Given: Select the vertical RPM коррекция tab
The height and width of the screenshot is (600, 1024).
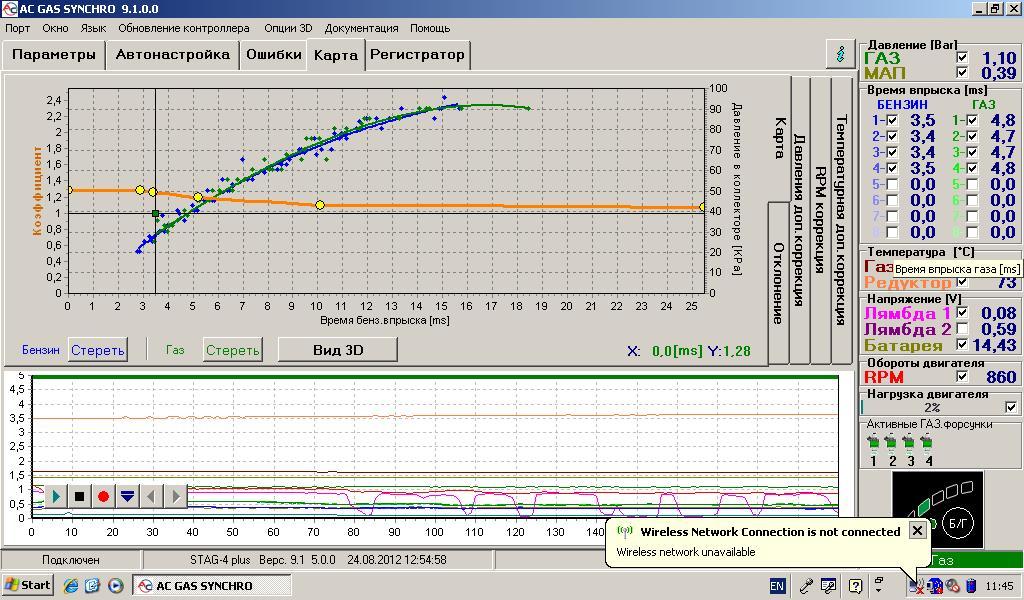Looking at the screenshot, I should [x=820, y=219].
